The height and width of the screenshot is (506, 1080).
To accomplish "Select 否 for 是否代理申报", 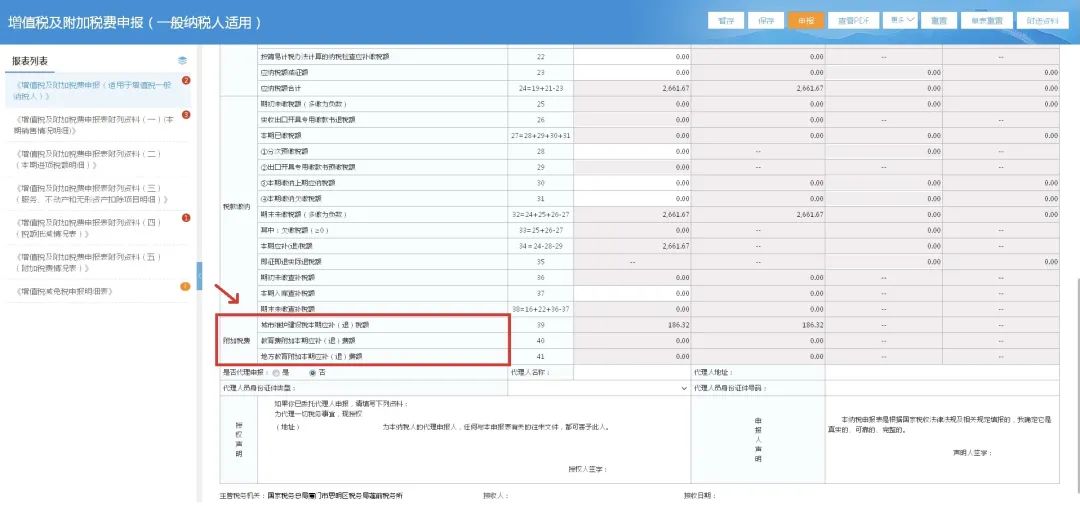I will coord(312,372).
